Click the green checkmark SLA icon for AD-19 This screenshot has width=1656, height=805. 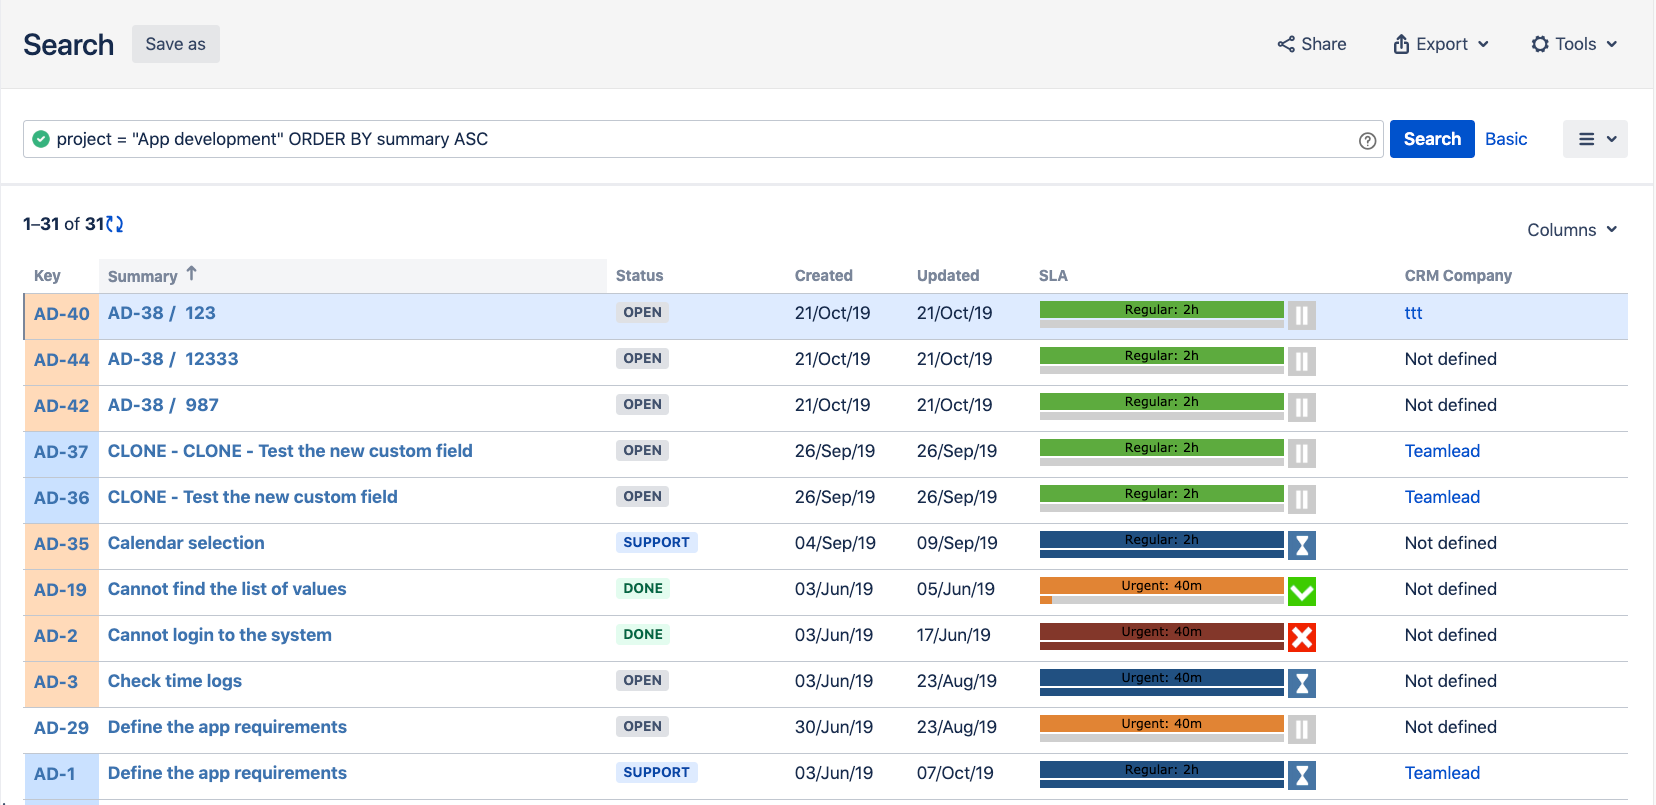pos(1301,592)
